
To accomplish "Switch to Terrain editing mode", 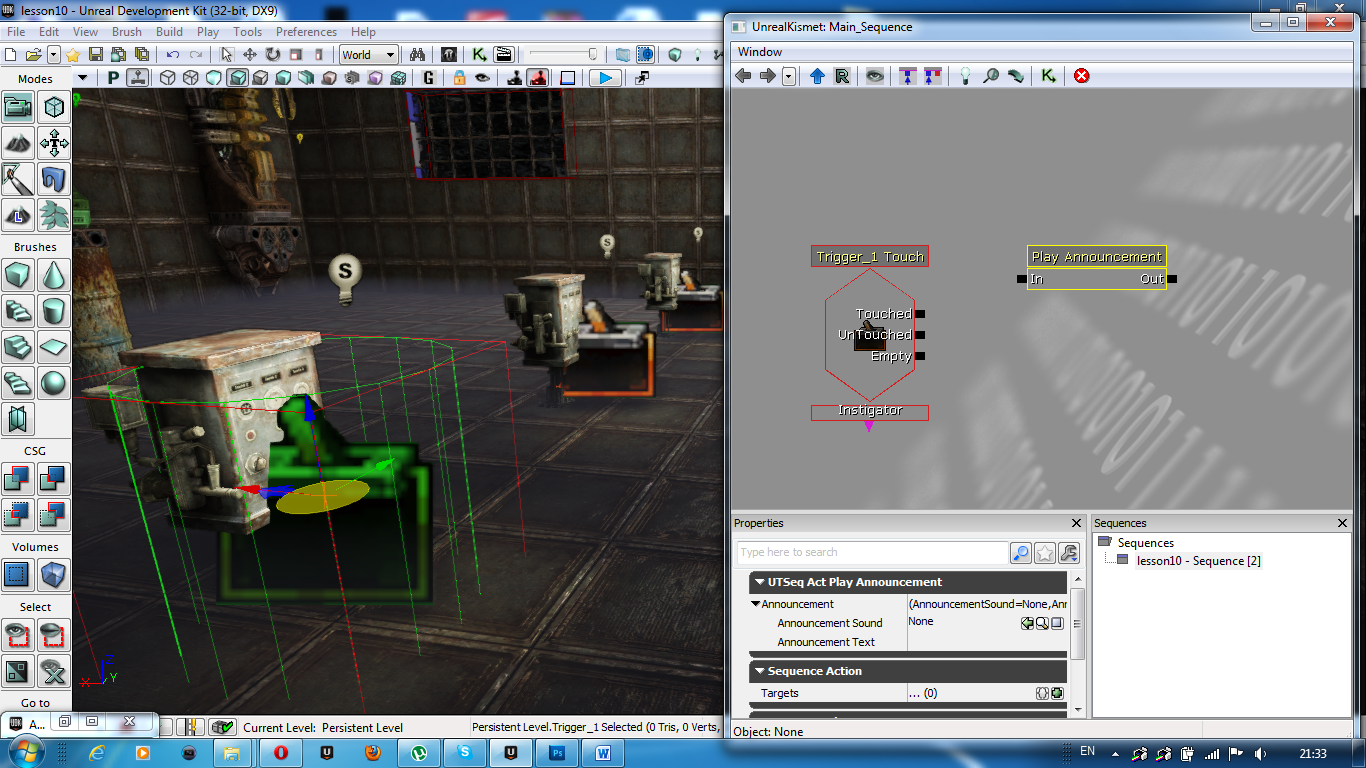I will click(19, 143).
